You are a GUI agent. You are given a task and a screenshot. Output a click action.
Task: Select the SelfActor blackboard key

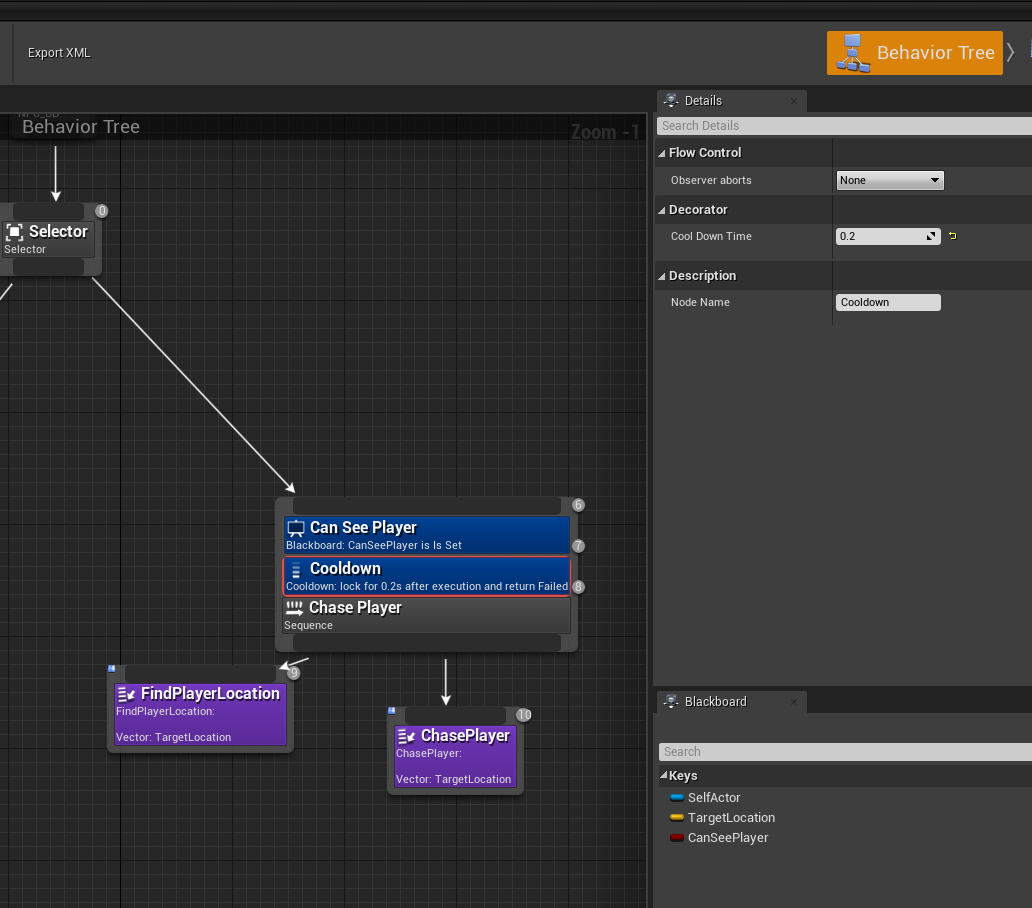tap(713, 797)
